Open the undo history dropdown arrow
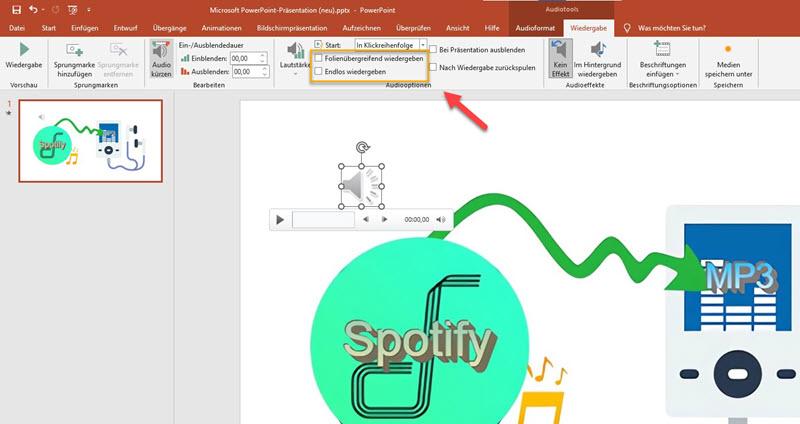Image resolution: width=800 pixels, height=424 pixels. 43,10
